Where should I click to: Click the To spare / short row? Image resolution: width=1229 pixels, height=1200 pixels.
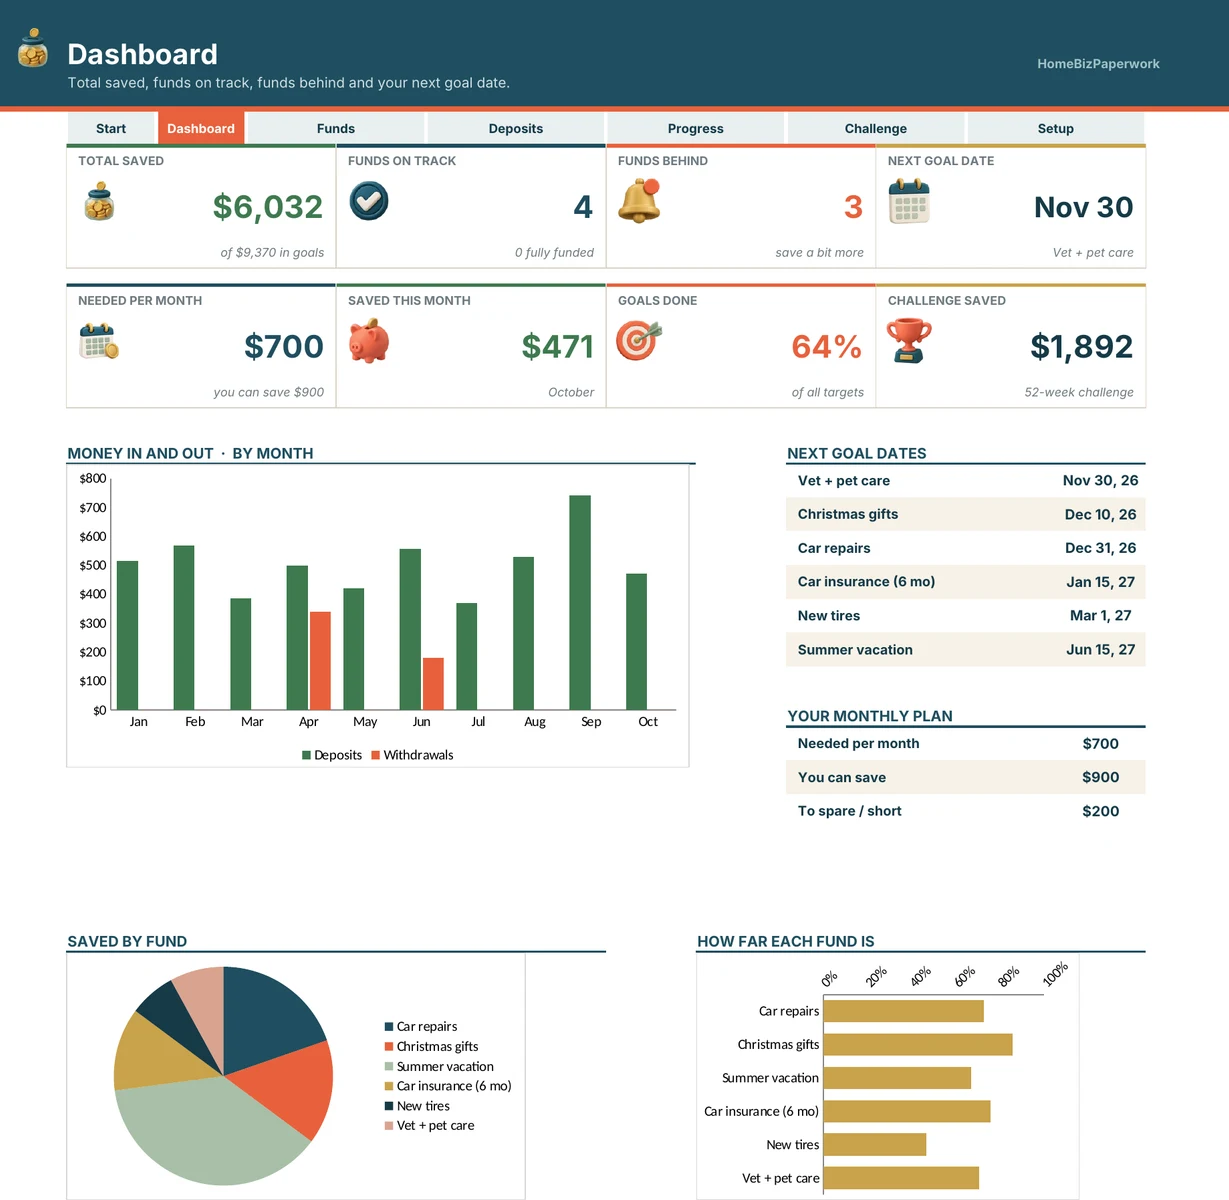(x=966, y=811)
